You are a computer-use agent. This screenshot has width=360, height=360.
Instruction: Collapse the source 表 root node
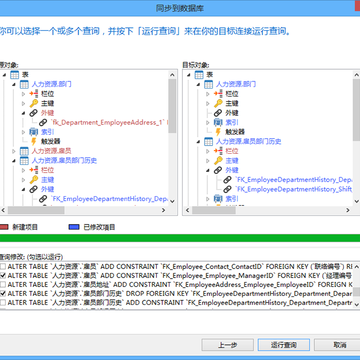[x=4, y=75]
